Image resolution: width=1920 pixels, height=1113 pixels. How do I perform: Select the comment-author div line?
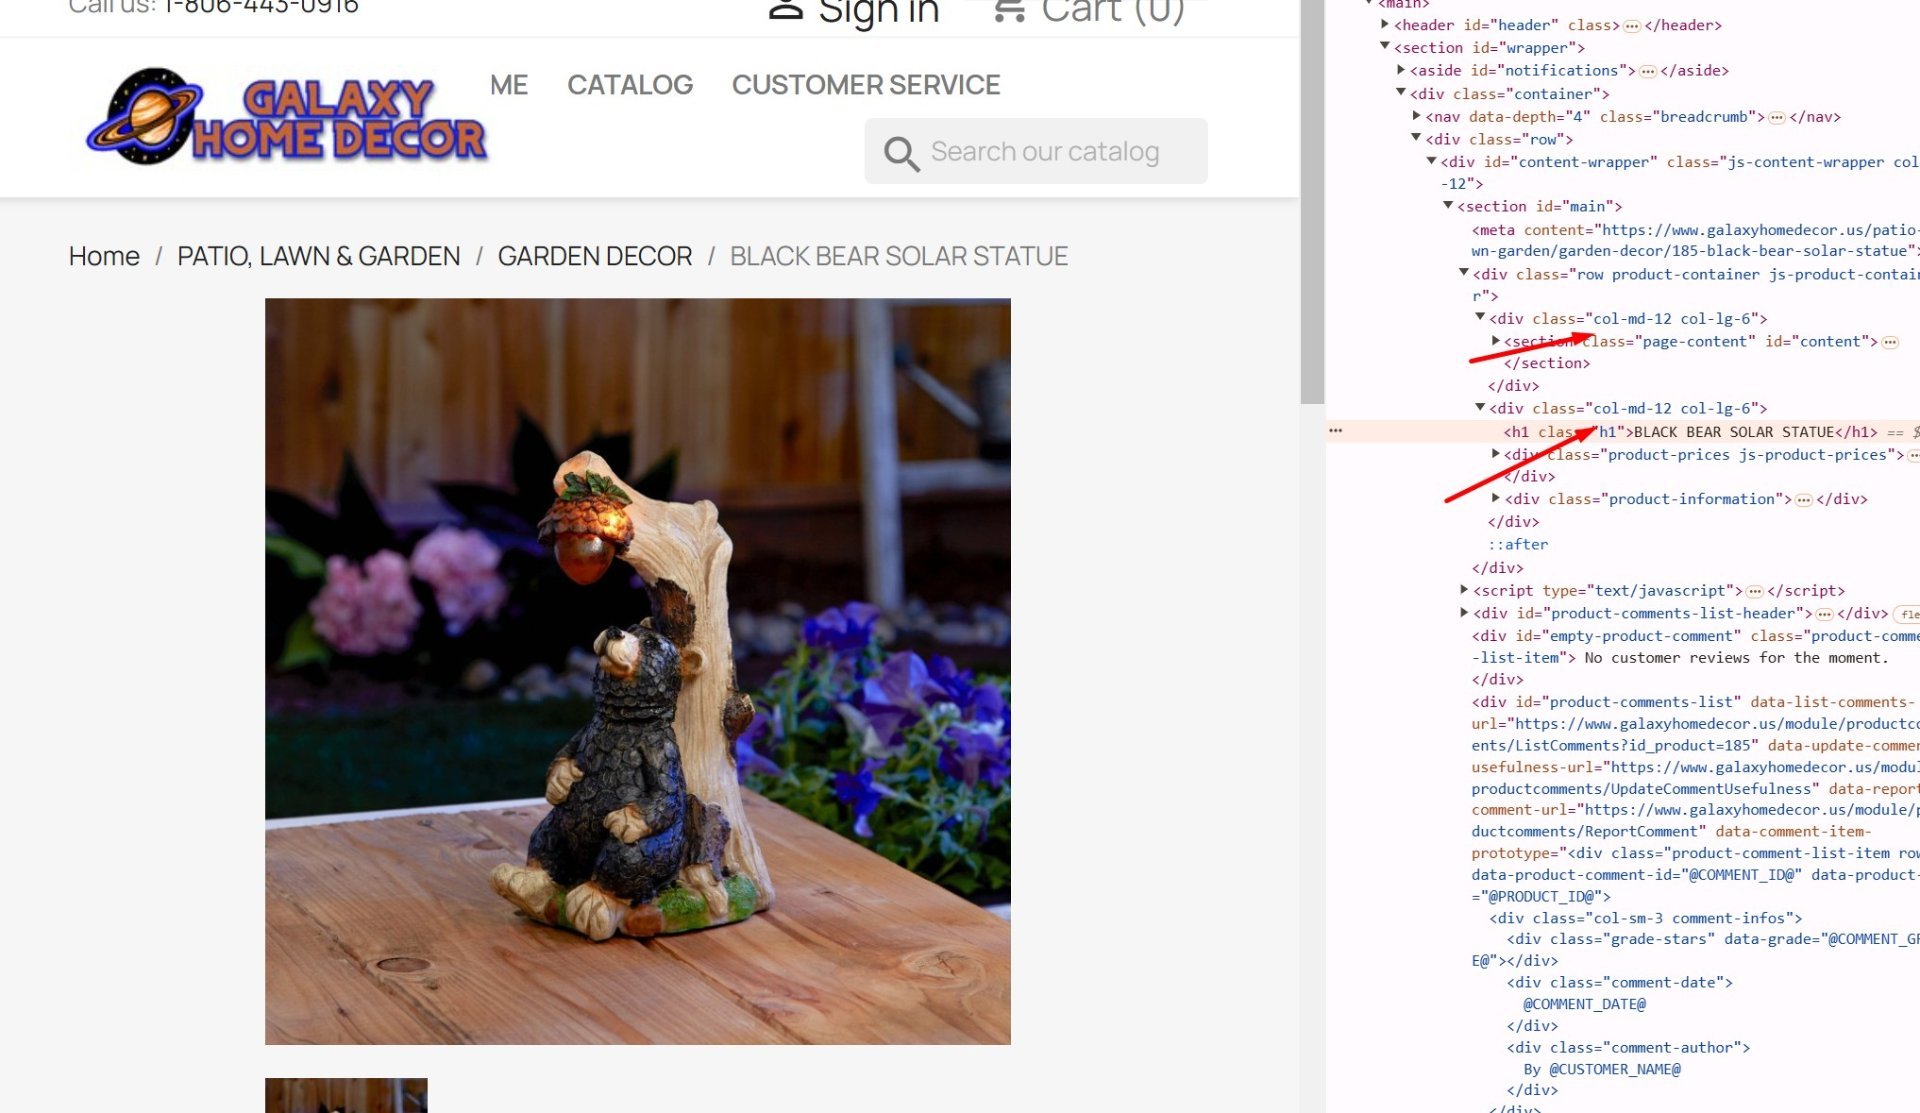(x=1629, y=1048)
